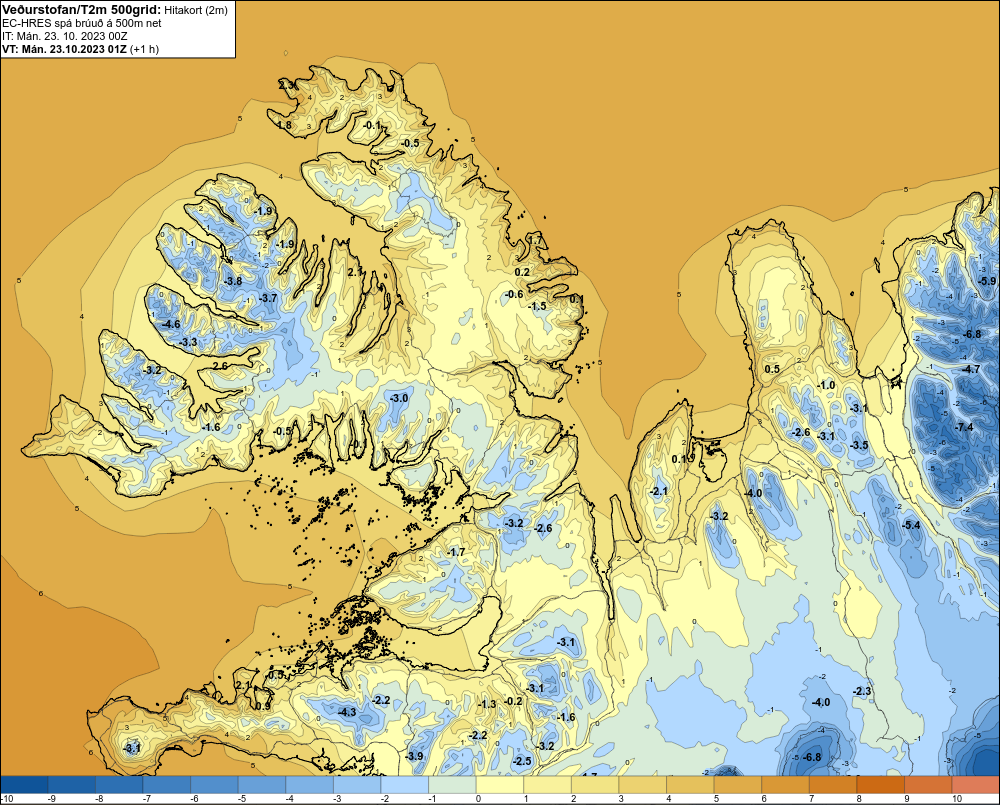Click the "-3.9" temperature value on the map
Screen dimensions: 1000x805
pos(414,756)
